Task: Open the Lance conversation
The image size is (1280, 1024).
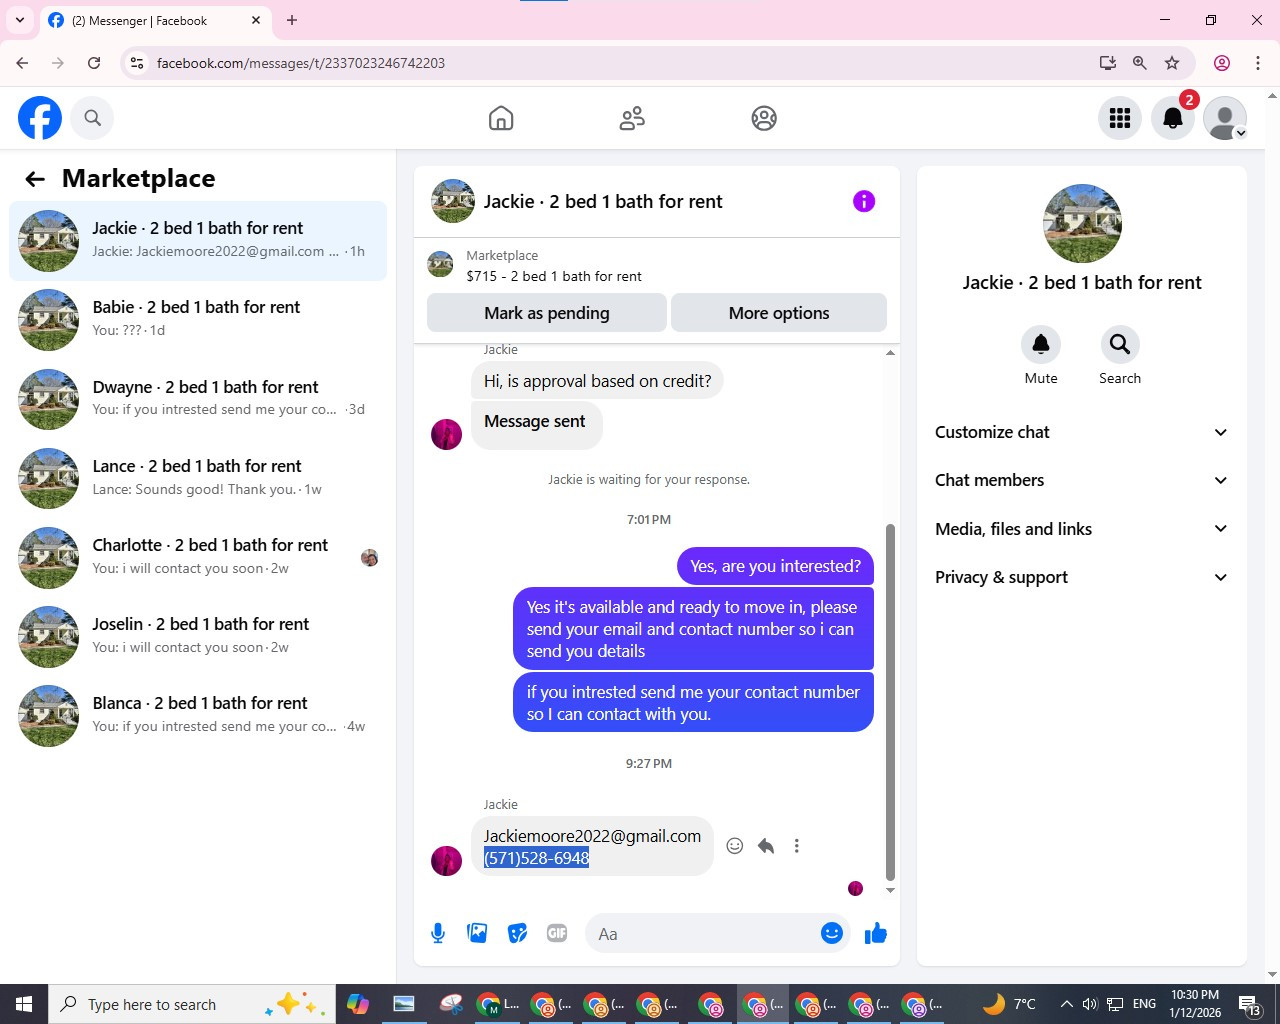Action: click(x=198, y=478)
